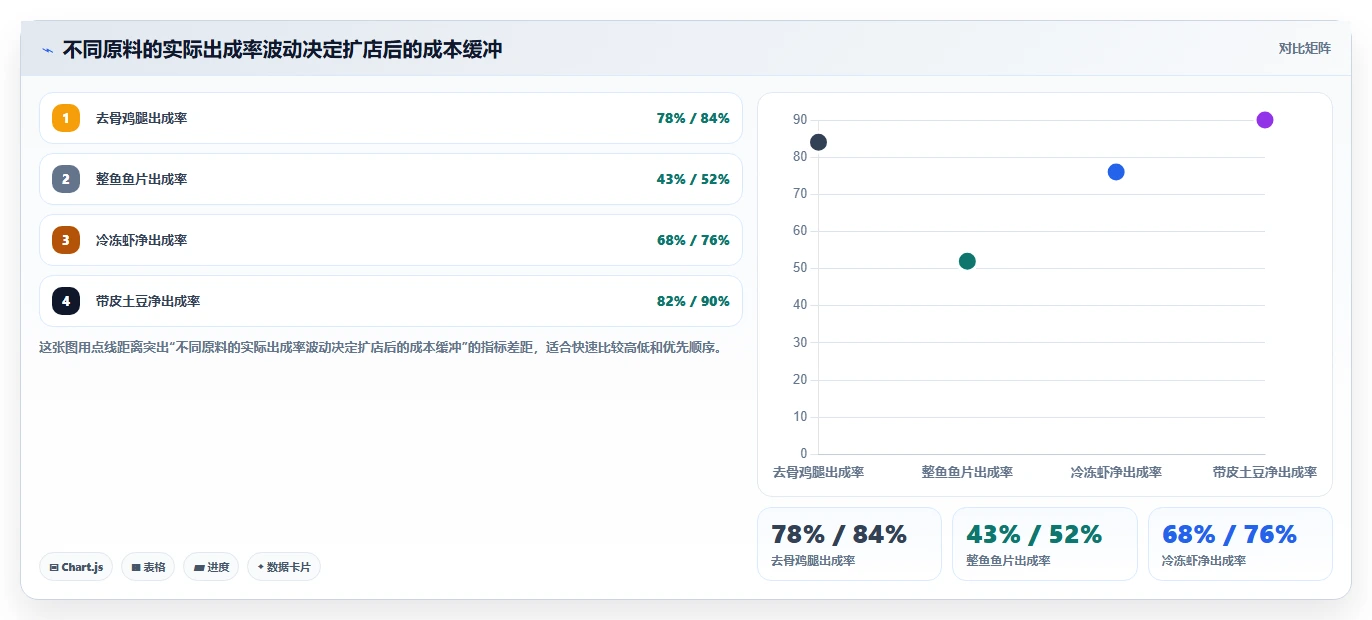Screen dimensions: 1372x620
Task: Select the 去骨鸡腿出成率 list row
Action: click(x=391, y=118)
